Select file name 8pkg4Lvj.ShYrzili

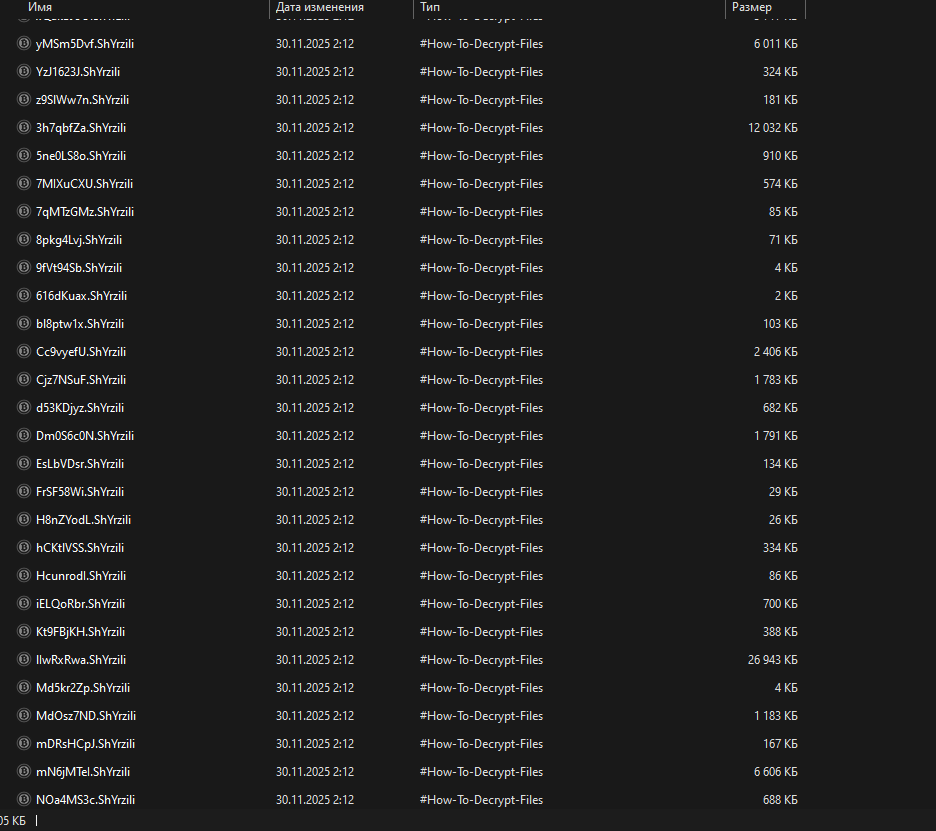point(79,240)
